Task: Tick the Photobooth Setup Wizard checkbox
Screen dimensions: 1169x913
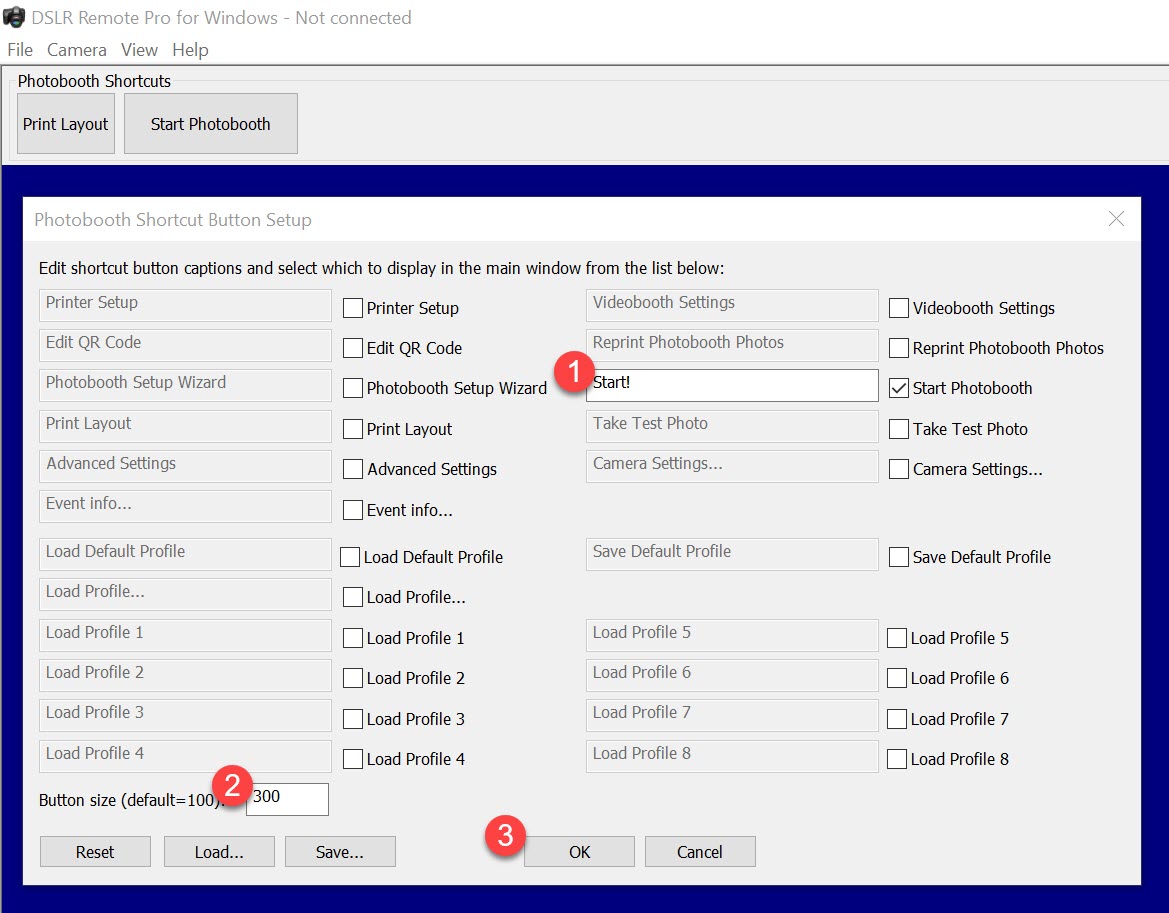Action: (353, 388)
